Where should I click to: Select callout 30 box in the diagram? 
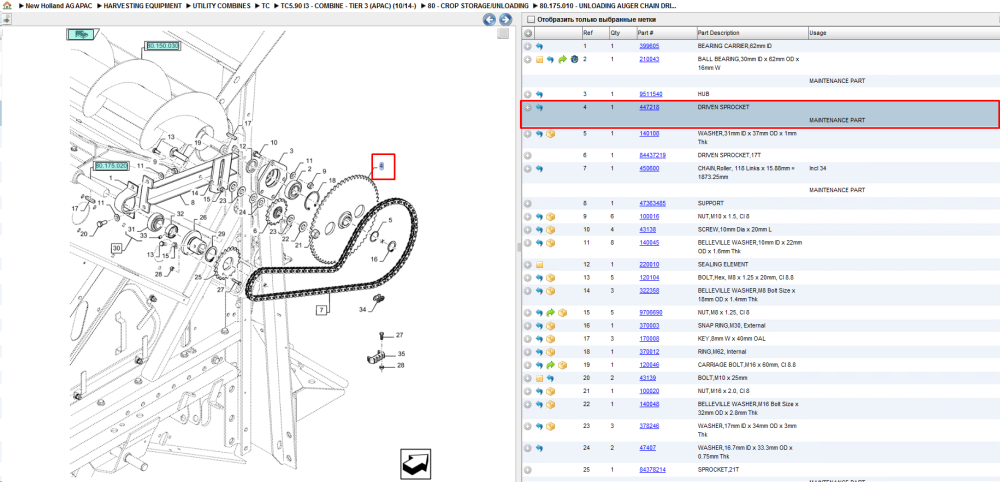point(116,247)
